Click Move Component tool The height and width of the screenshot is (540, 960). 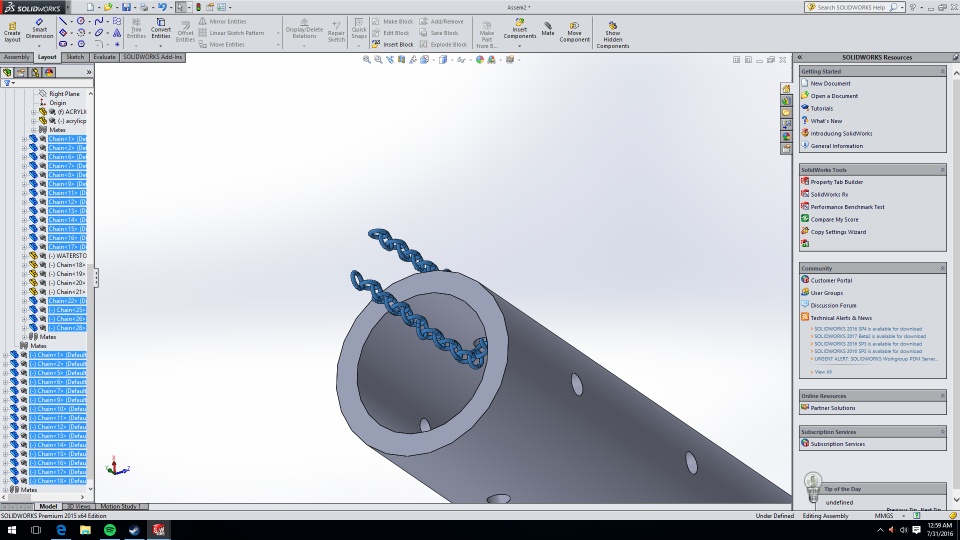point(574,32)
